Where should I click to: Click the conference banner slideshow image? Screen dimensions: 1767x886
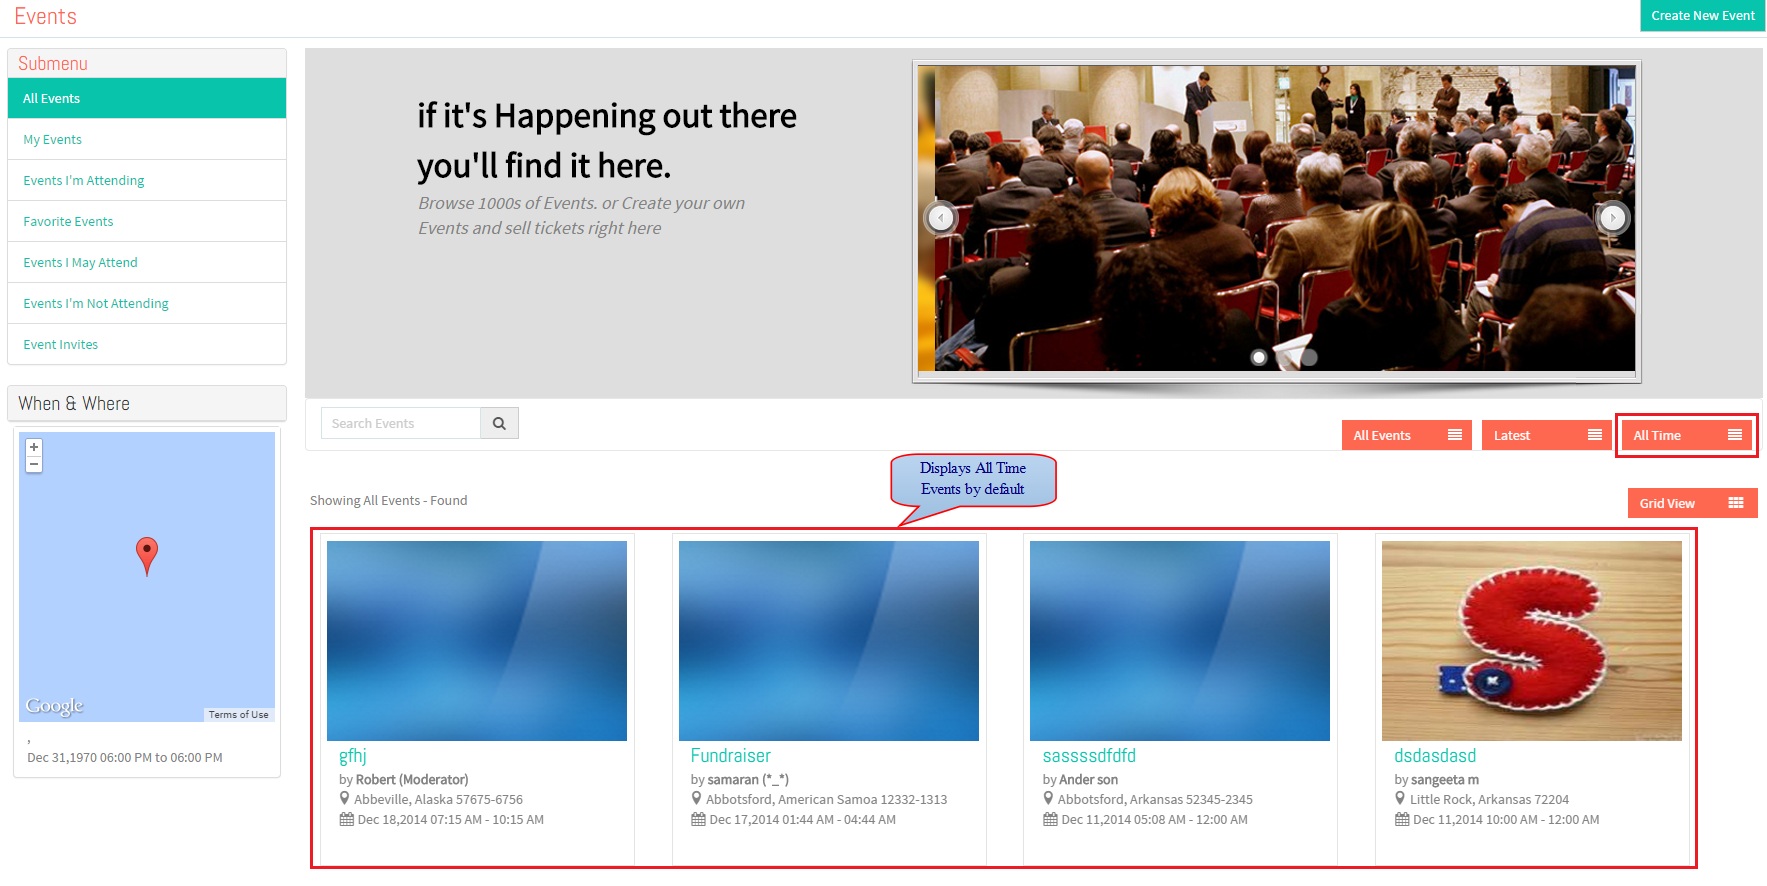pos(1277,219)
